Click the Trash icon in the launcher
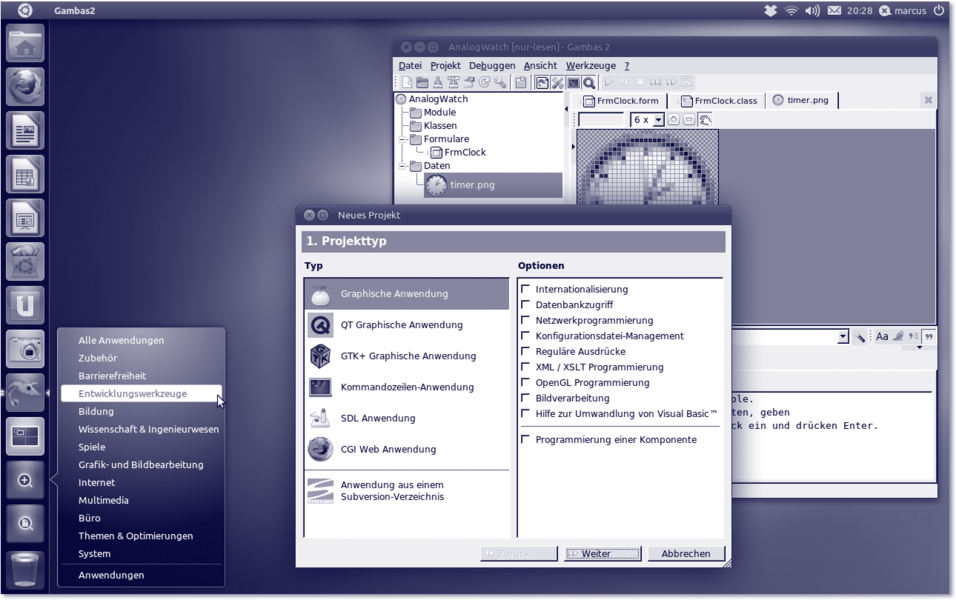Image resolution: width=956 pixels, height=600 pixels. [x=25, y=568]
